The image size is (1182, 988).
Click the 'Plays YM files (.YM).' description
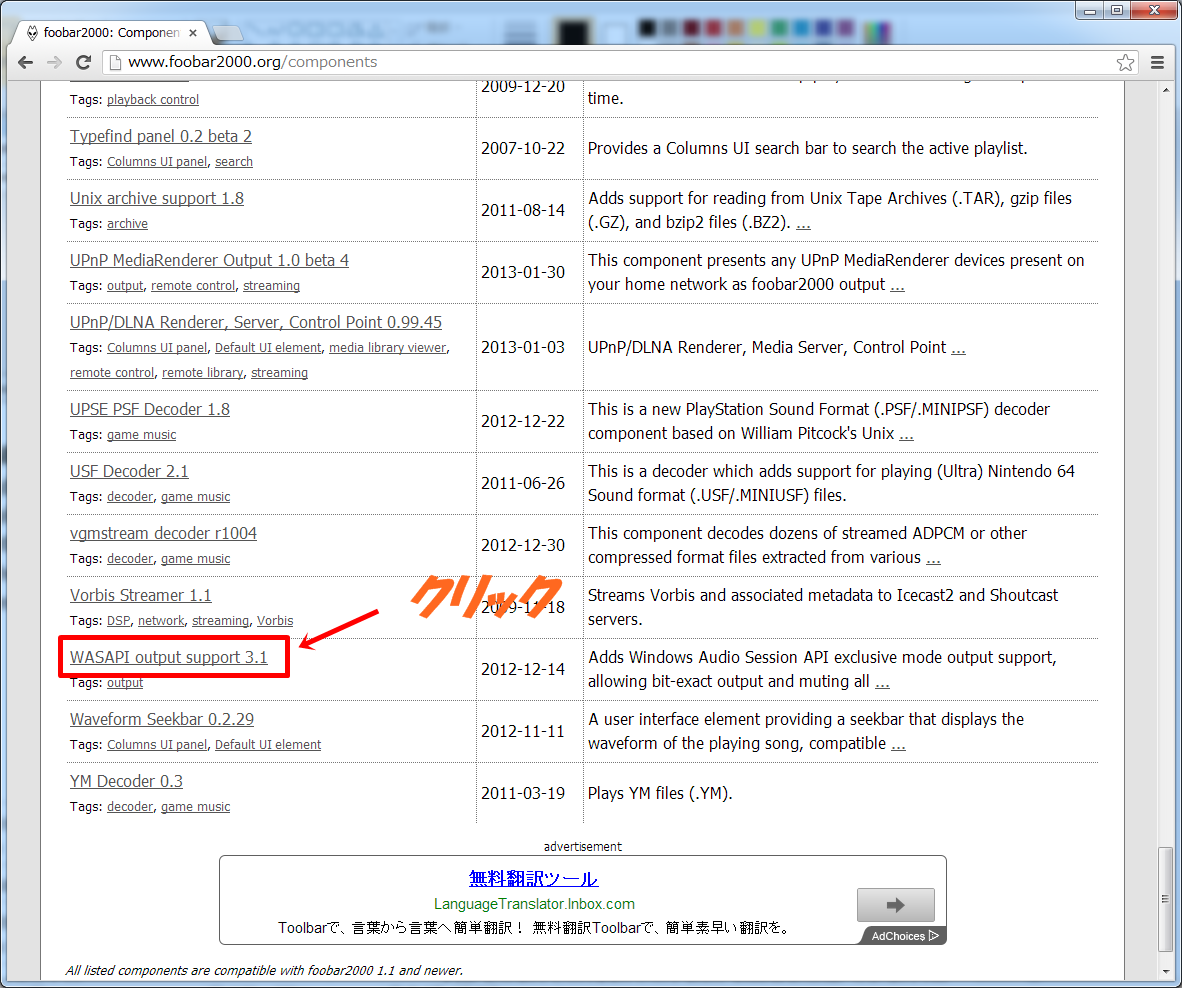[x=660, y=794]
